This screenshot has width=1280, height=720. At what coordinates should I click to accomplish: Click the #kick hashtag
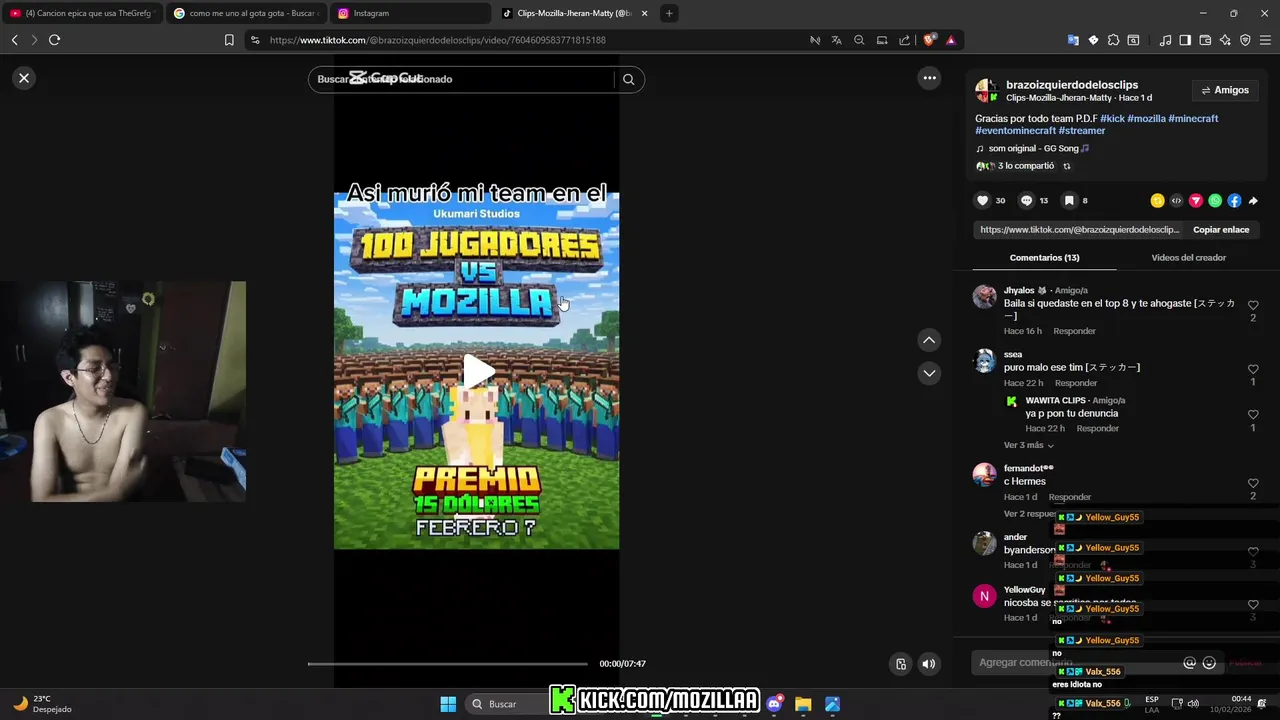tap(1112, 118)
